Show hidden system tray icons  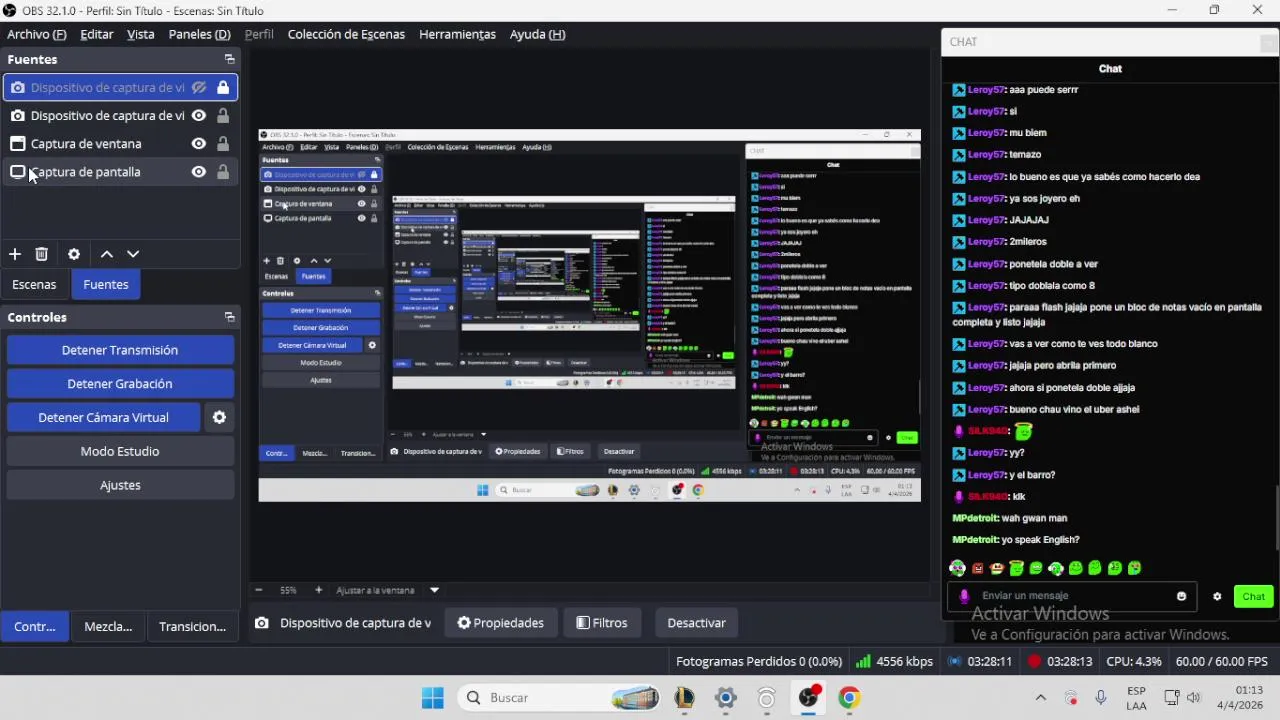tap(1040, 698)
